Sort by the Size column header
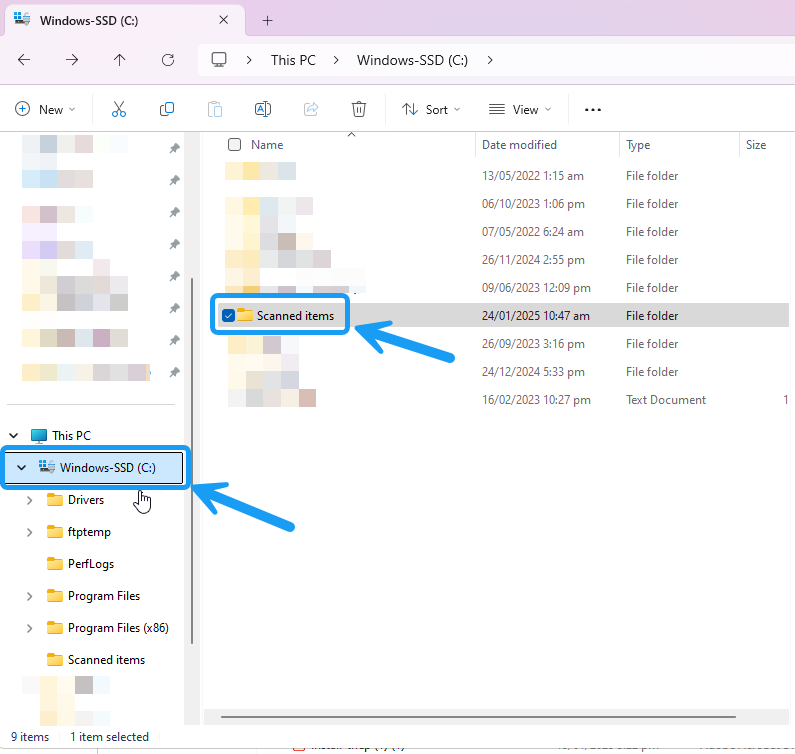This screenshot has height=754, width=795. [755, 145]
